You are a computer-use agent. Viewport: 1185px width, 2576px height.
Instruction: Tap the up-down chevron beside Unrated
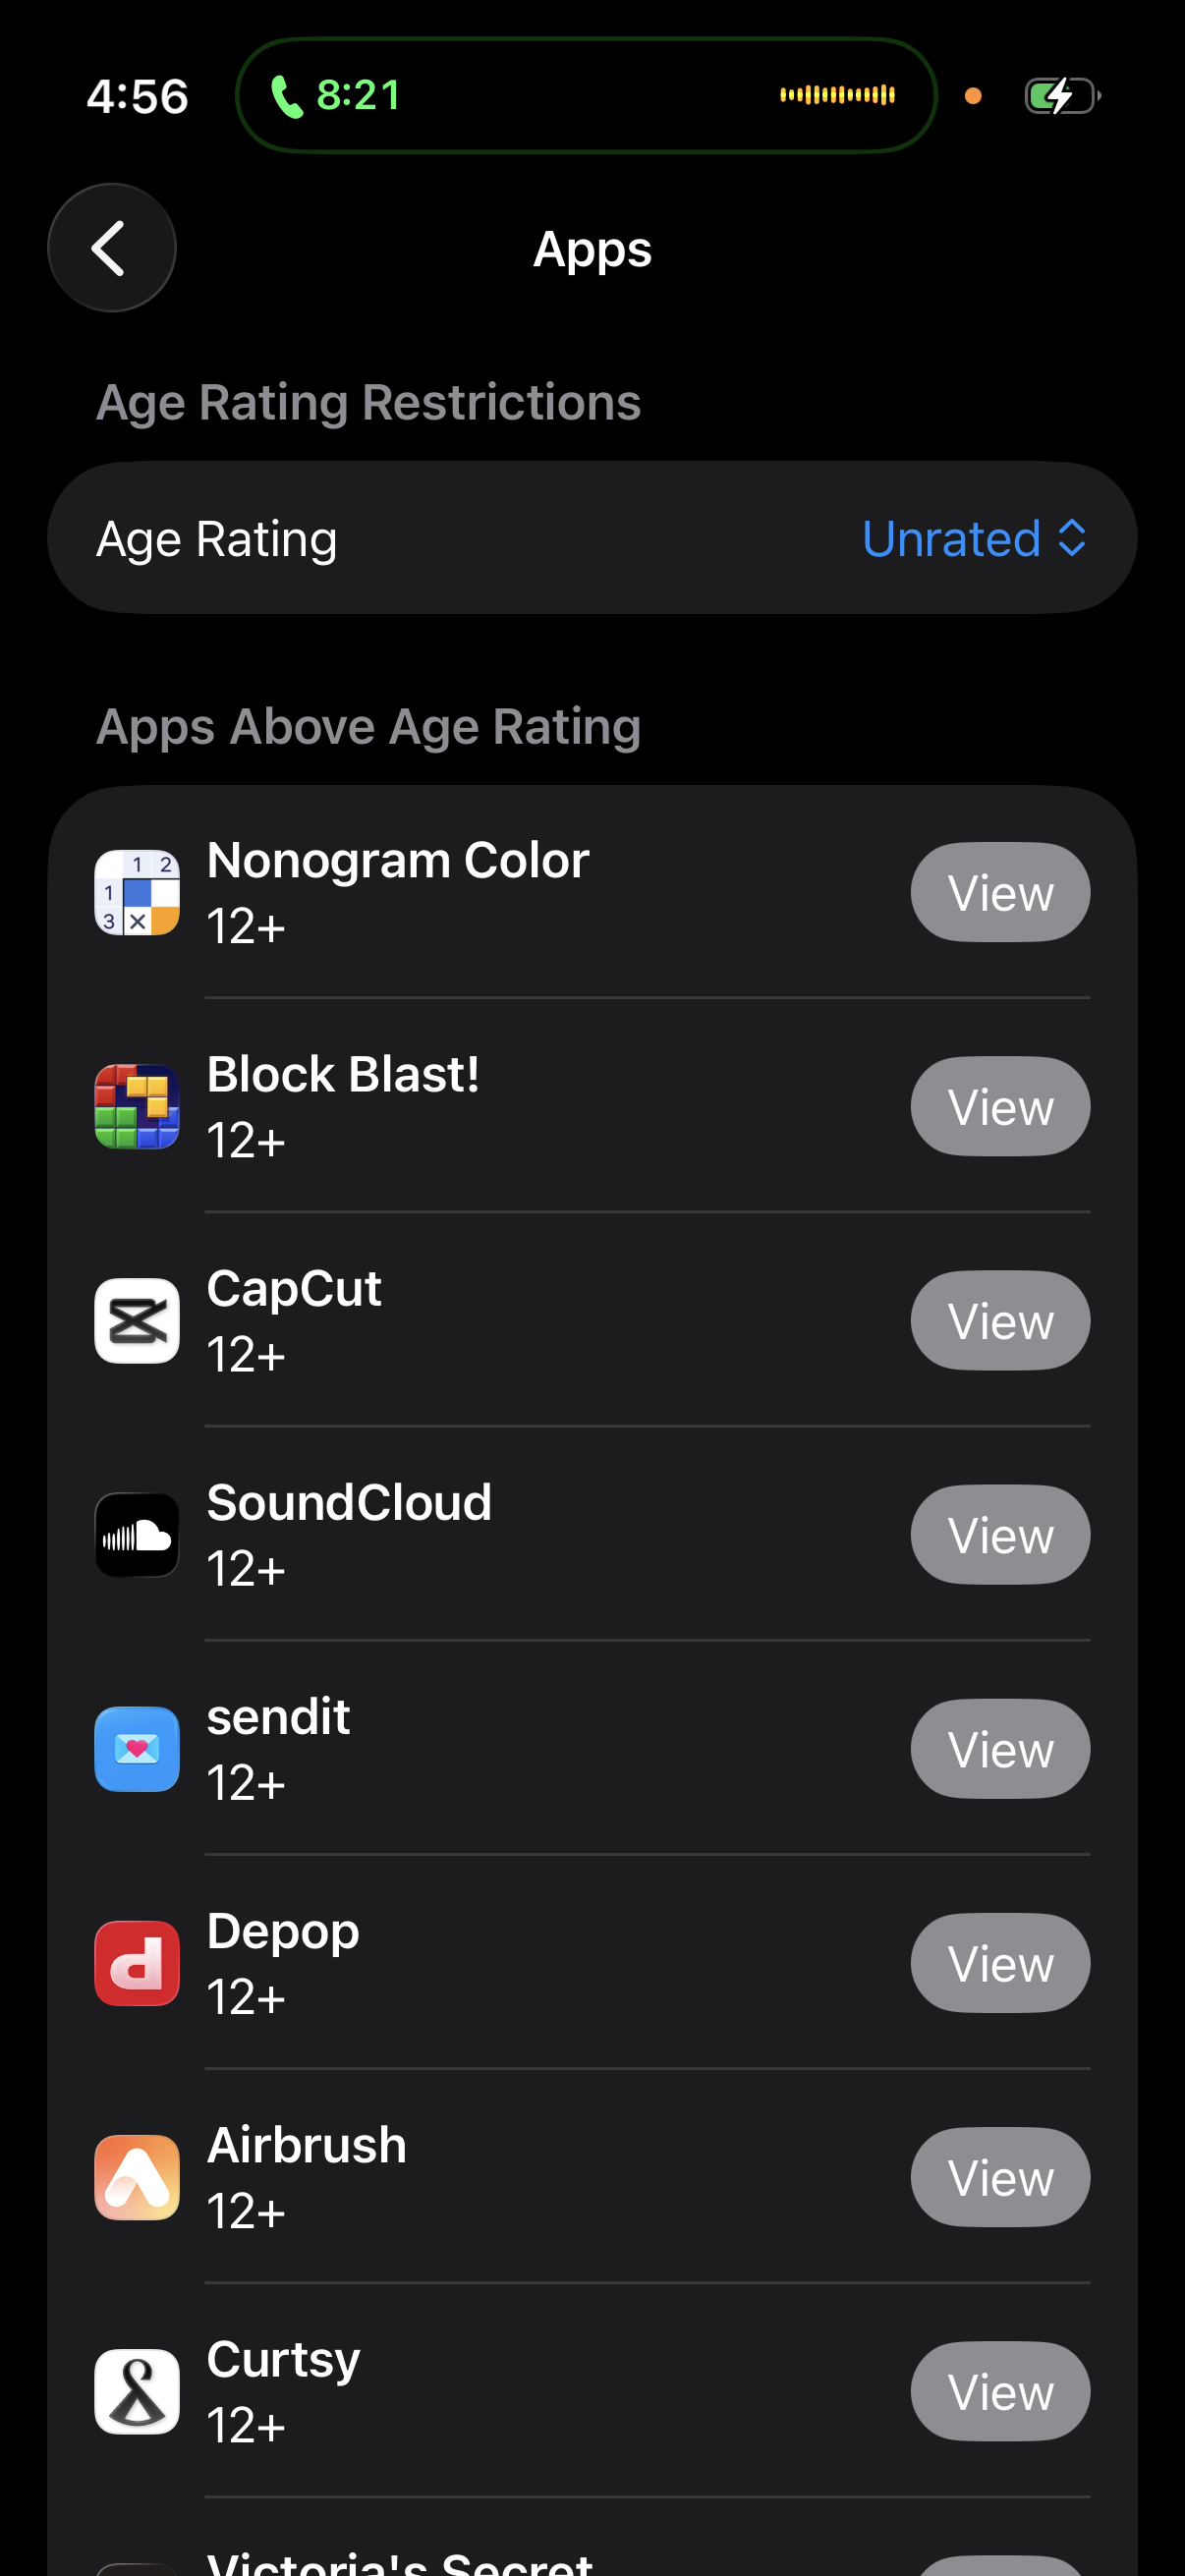tap(1072, 539)
